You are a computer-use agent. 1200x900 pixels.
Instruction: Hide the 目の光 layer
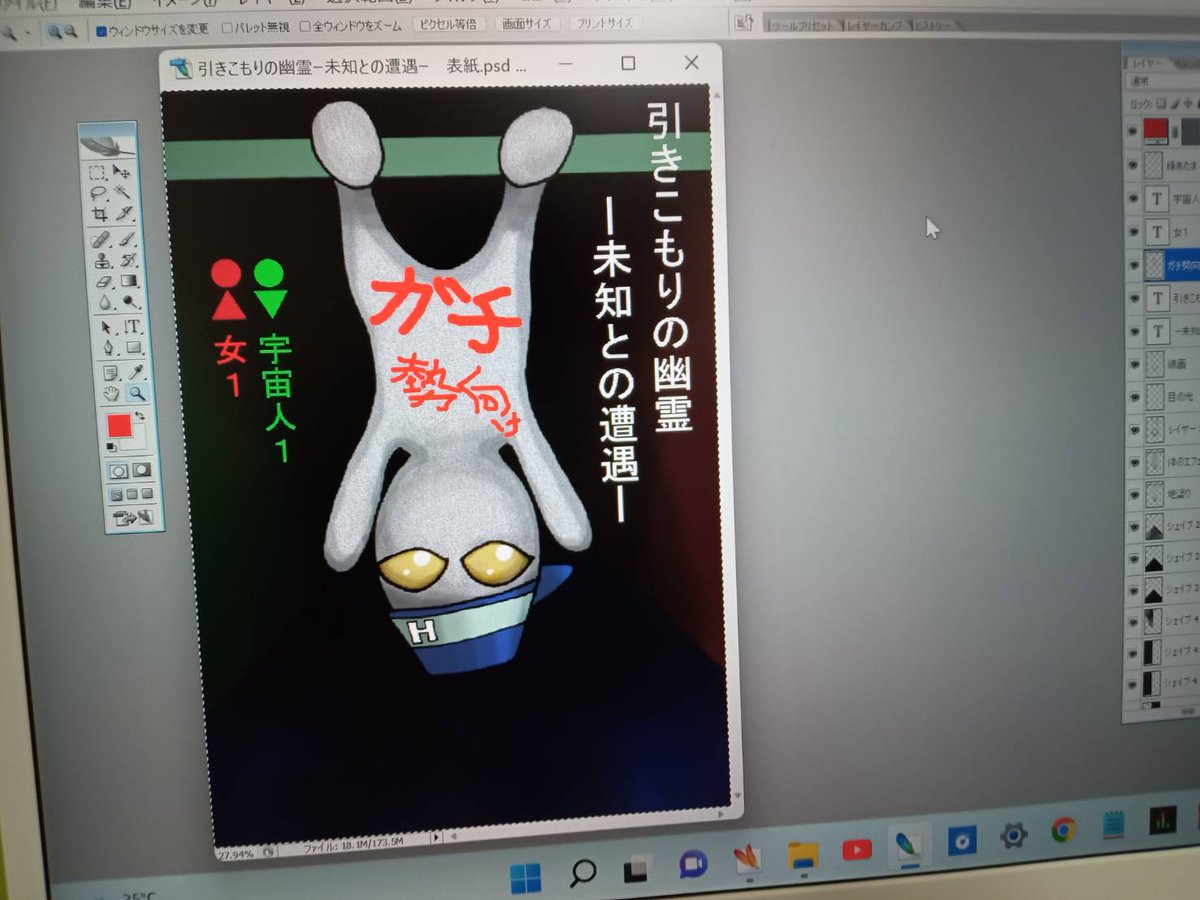pyautogui.click(x=1133, y=396)
